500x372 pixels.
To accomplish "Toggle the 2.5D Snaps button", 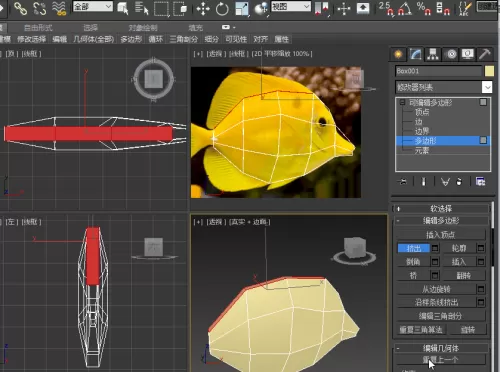I will tap(386, 8).
